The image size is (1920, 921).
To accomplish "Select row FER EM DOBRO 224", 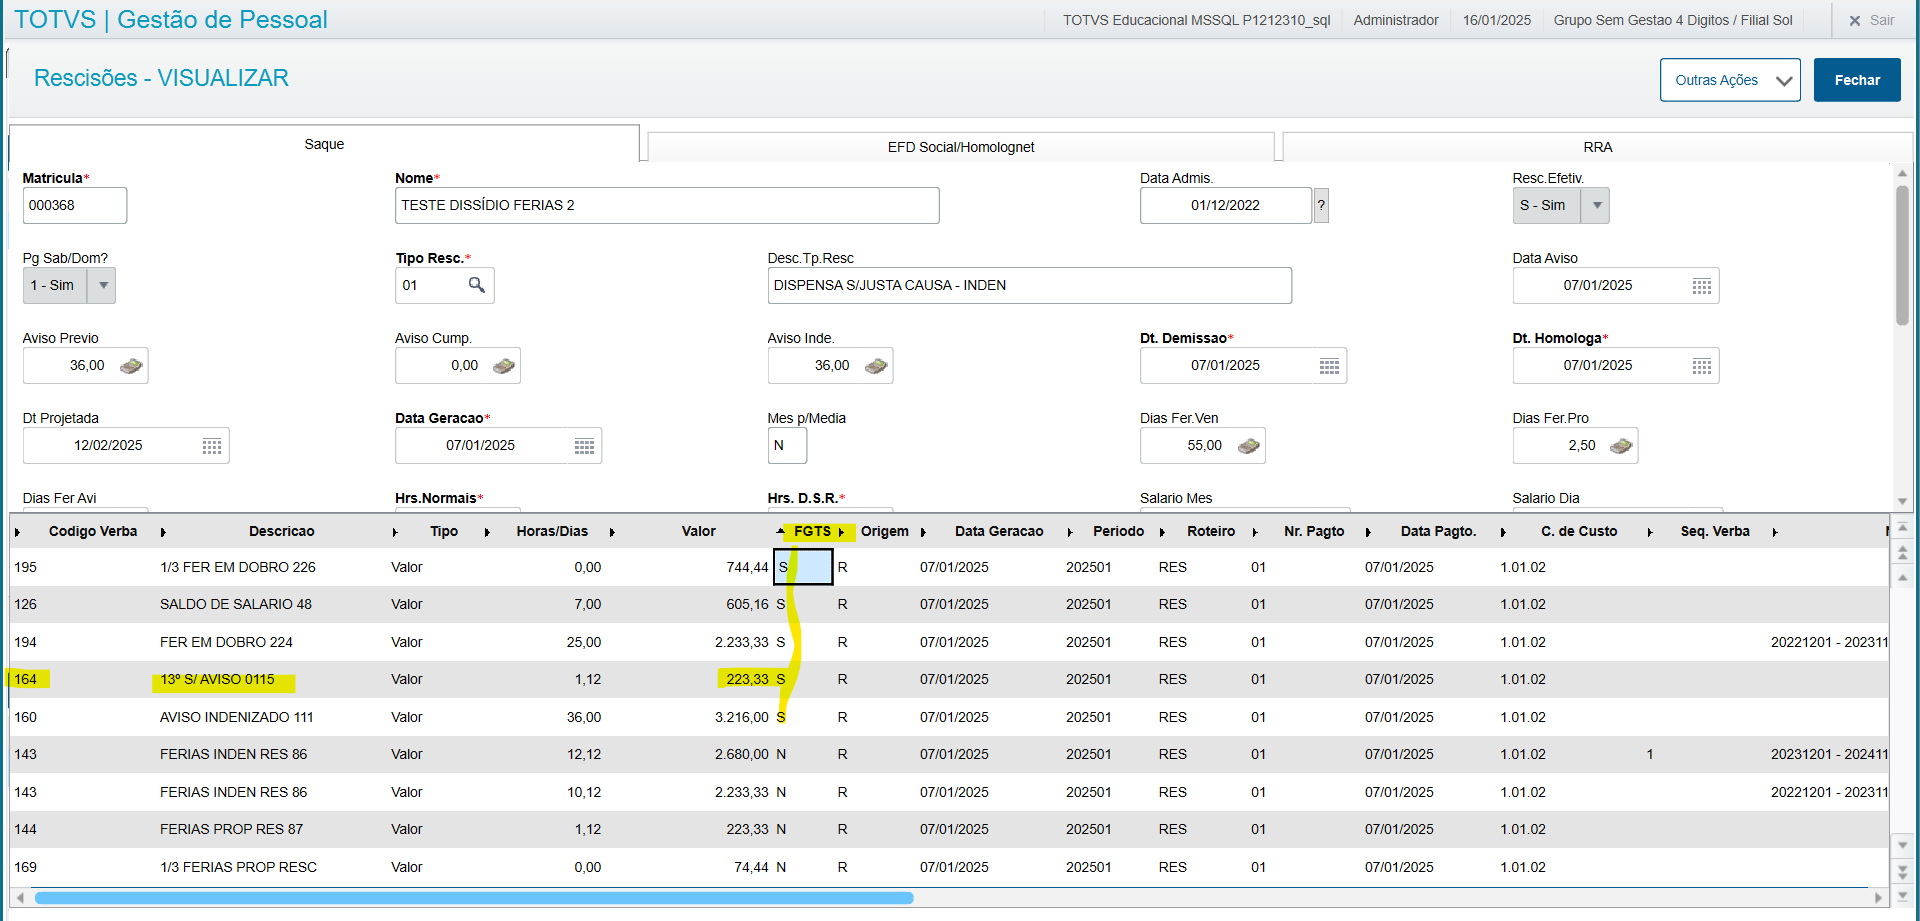I will pyautogui.click(x=949, y=642).
